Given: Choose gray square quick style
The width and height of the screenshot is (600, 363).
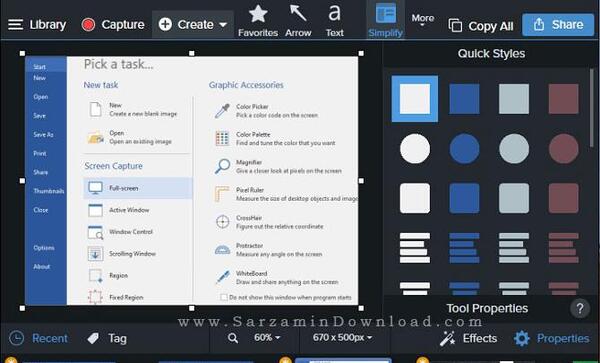Looking at the screenshot, I should (x=514, y=99).
